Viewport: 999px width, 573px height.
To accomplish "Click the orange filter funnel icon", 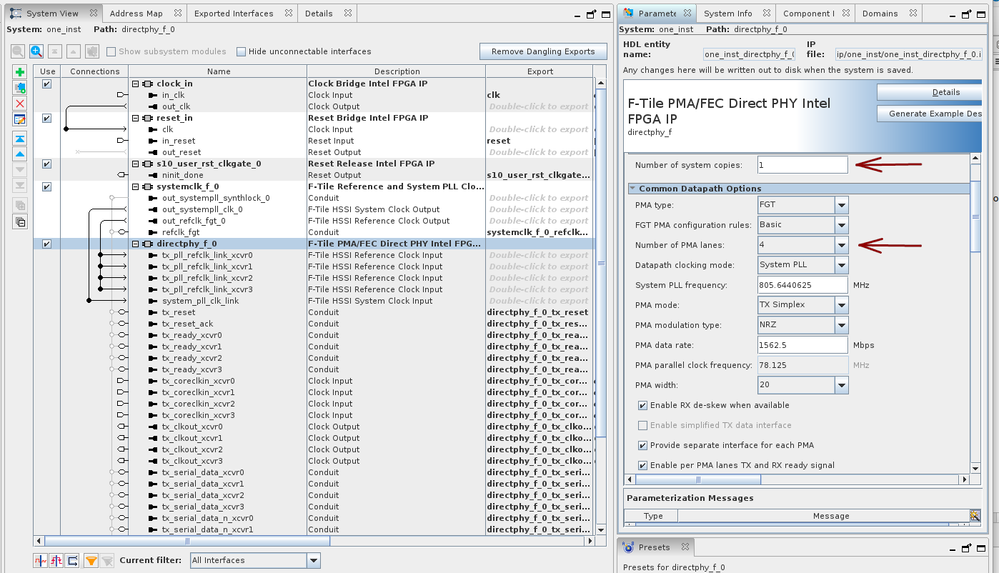I will coord(90,560).
